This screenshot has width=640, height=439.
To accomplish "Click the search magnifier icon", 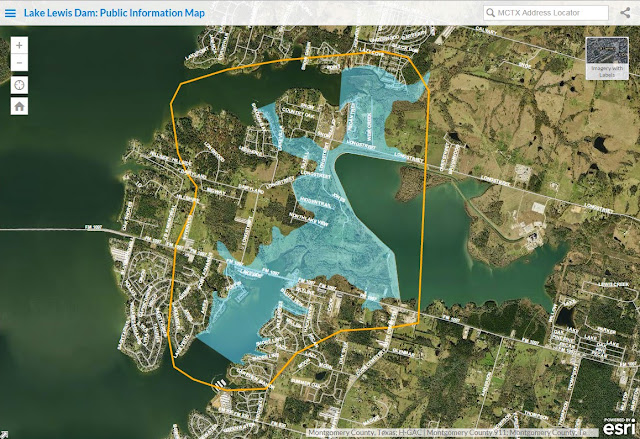I will [x=490, y=13].
